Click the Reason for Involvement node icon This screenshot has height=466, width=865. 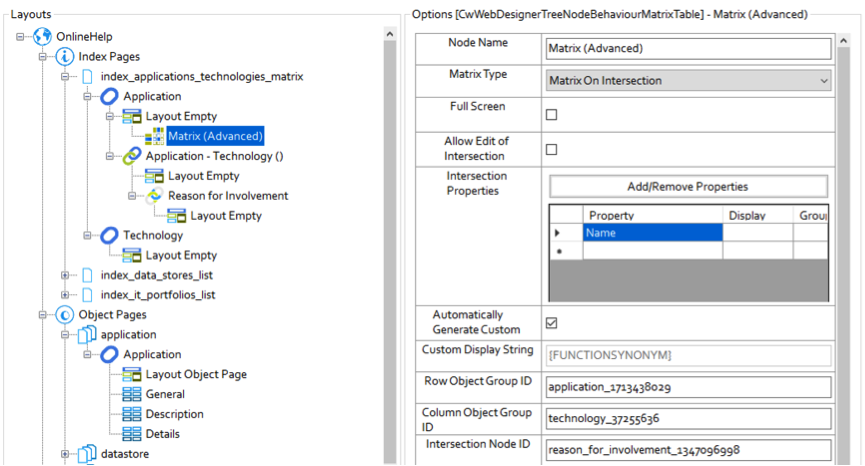click(154, 196)
